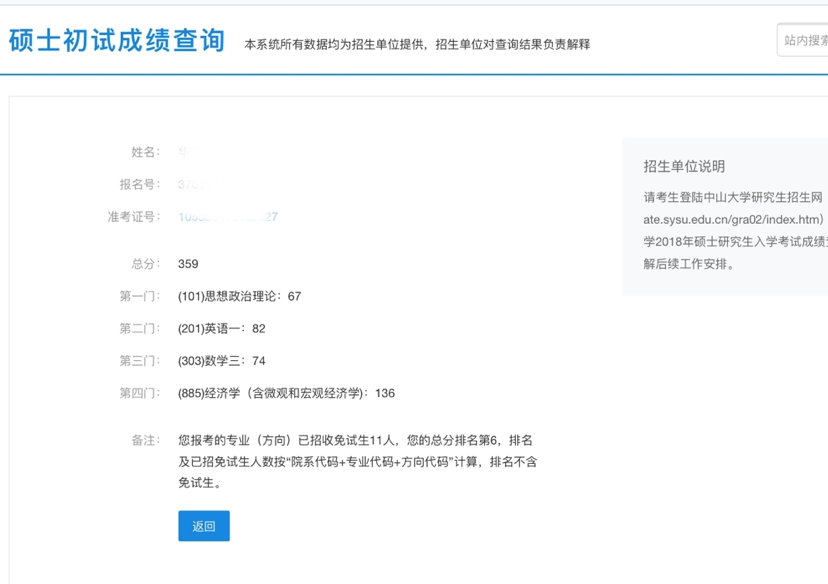828x584 pixels.
Task: Click the 第四门 subject label
Action: point(139,393)
